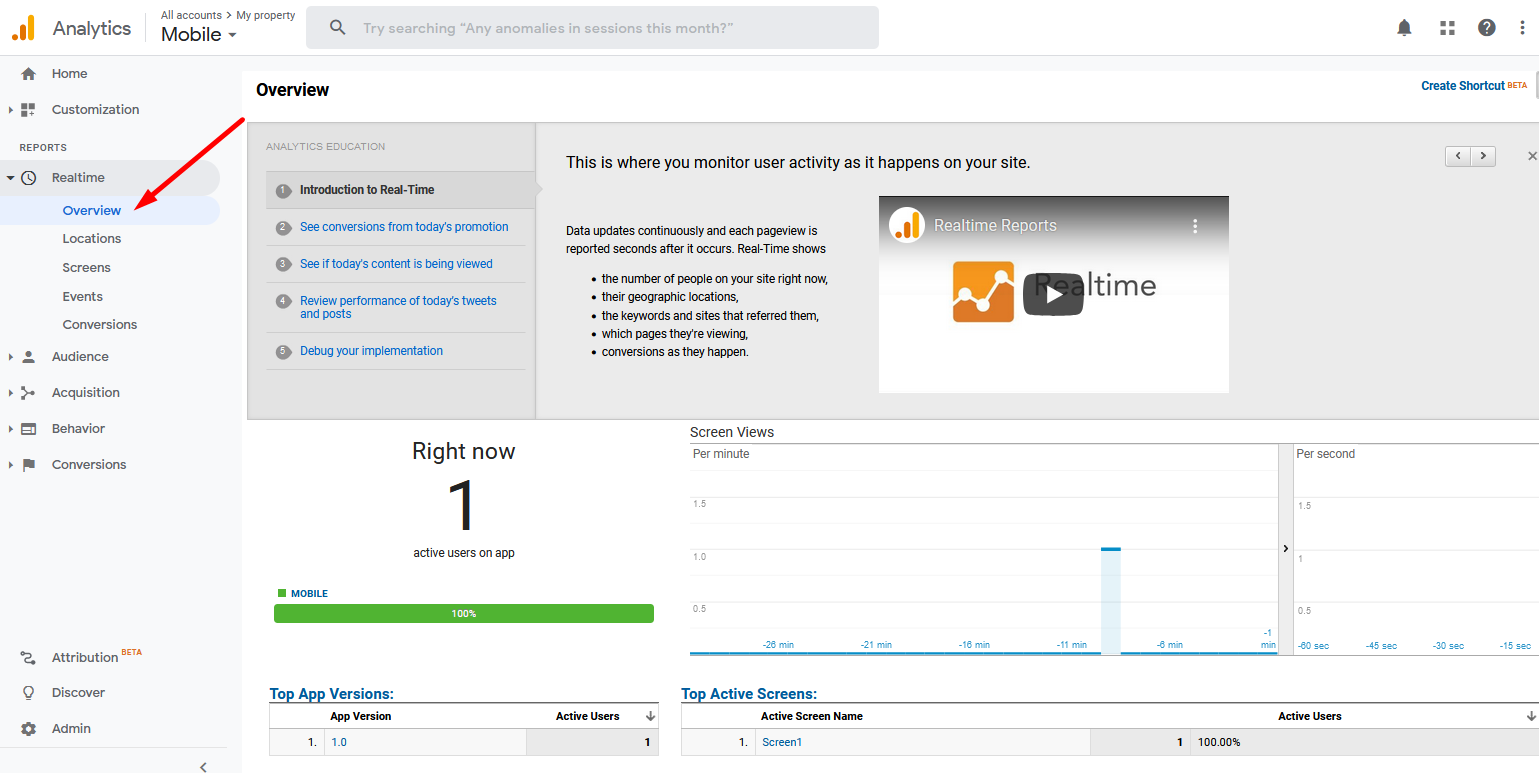Image resolution: width=1539 pixels, height=773 pixels.
Task: Click the screen views bar in per-minute chart
Action: click(x=1111, y=600)
